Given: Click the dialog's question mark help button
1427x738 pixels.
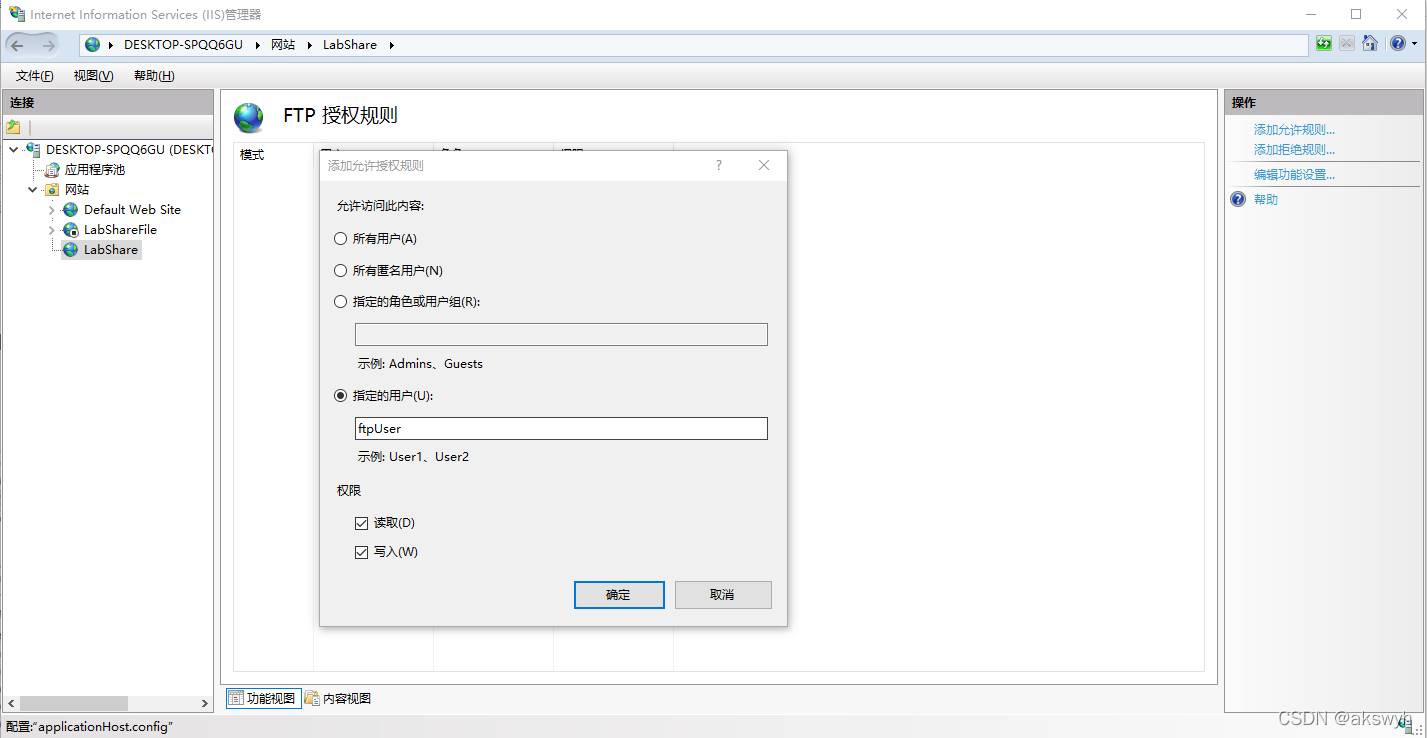Looking at the screenshot, I should pyautogui.click(x=718, y=165).
